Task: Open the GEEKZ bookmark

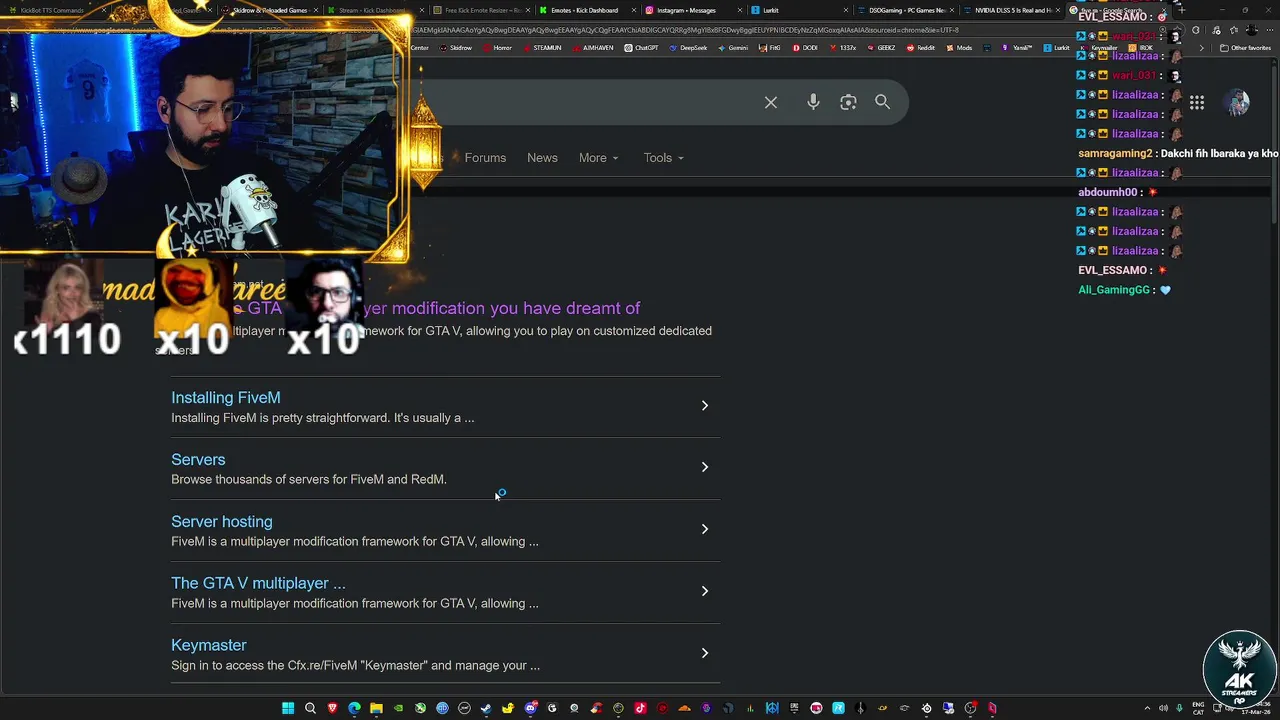Action: point(881,48)
